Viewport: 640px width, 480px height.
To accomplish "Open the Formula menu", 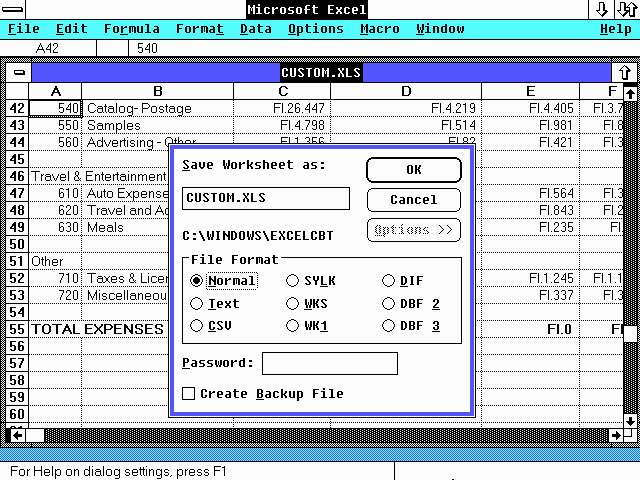I will pos(131,29).
